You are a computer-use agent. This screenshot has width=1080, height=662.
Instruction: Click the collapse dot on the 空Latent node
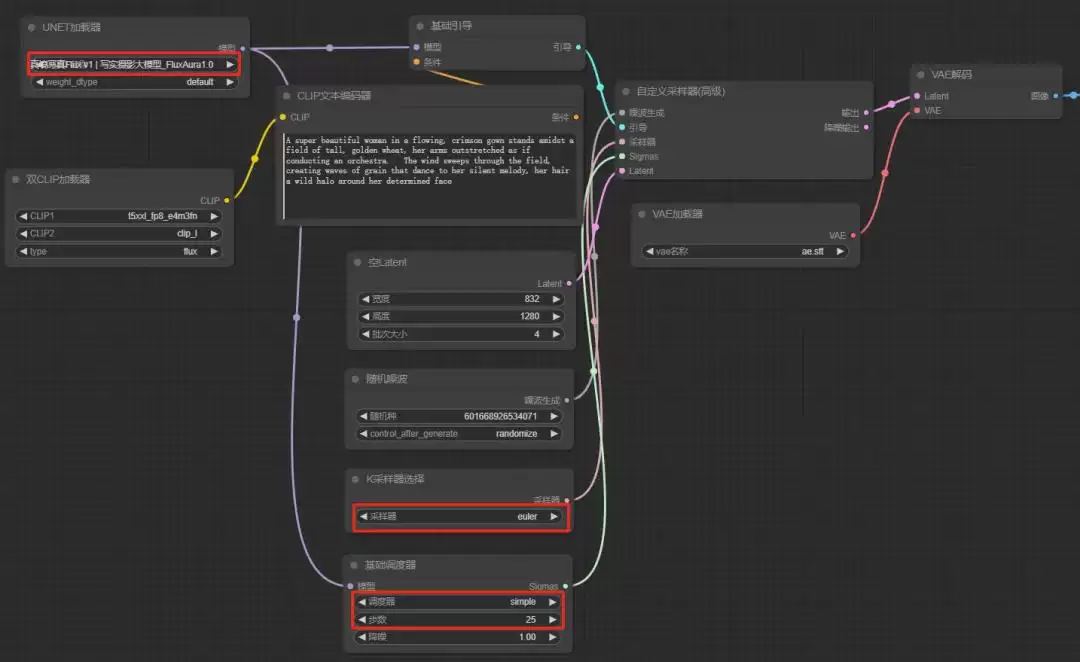(x=357, y=262)
